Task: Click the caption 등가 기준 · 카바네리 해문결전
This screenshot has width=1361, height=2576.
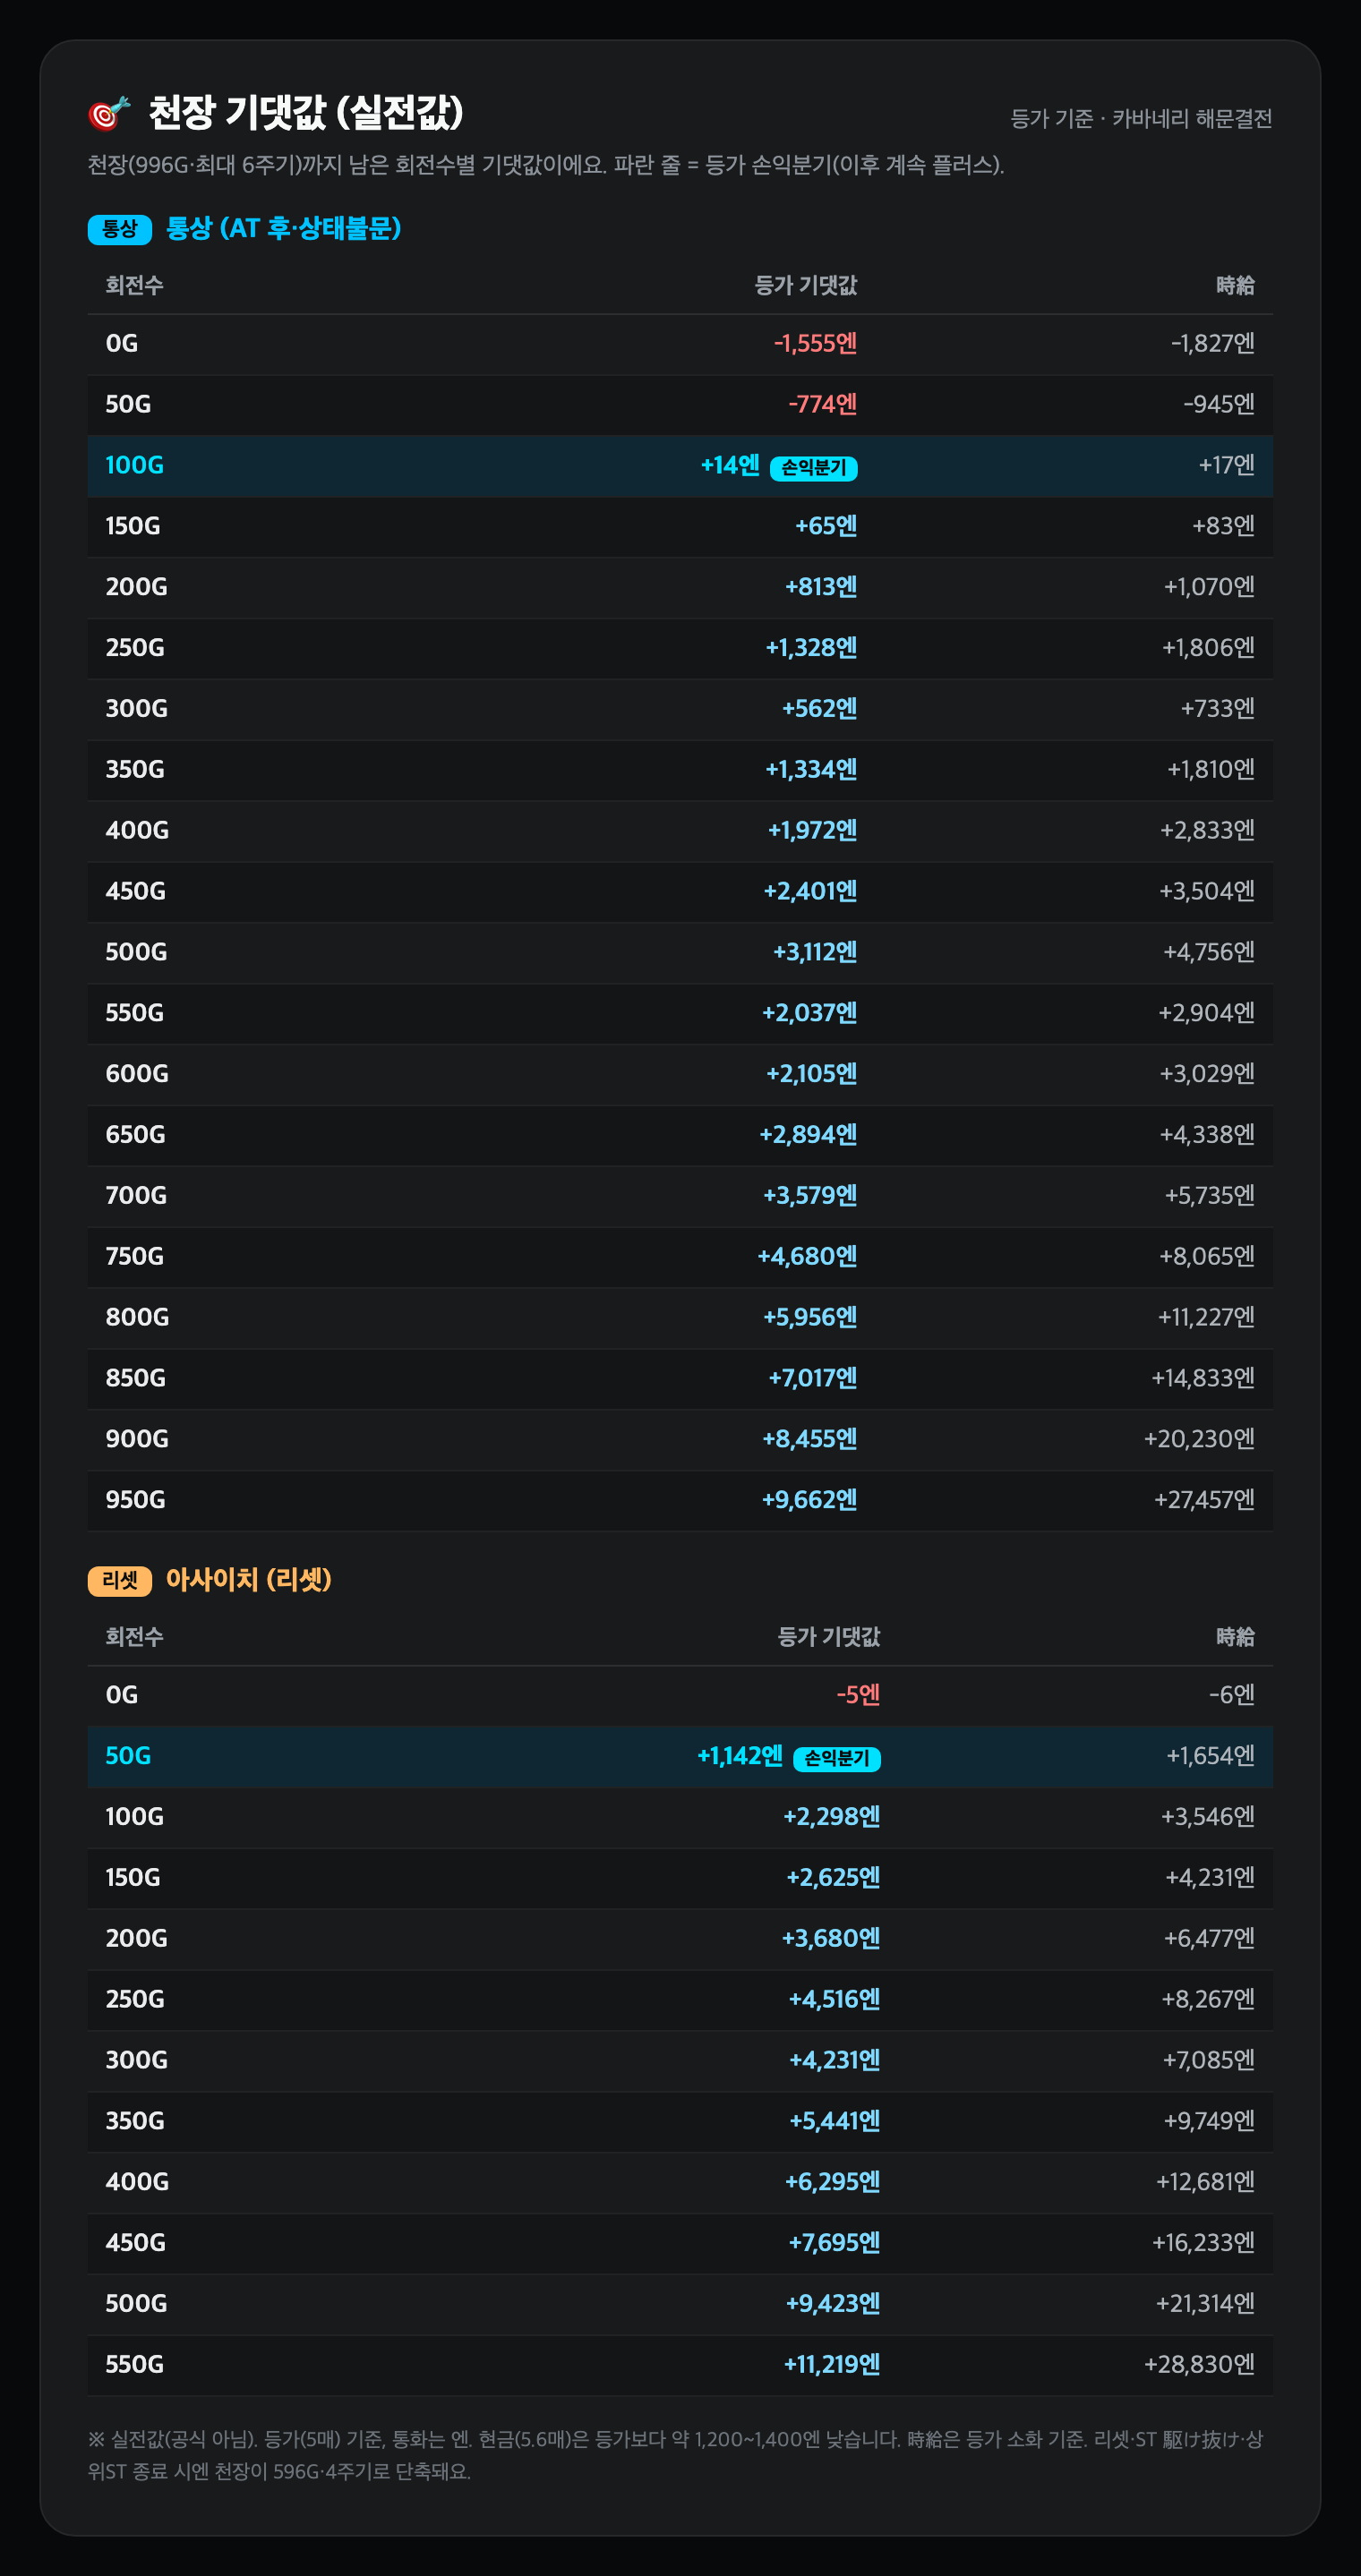Action: point(1141,119)
